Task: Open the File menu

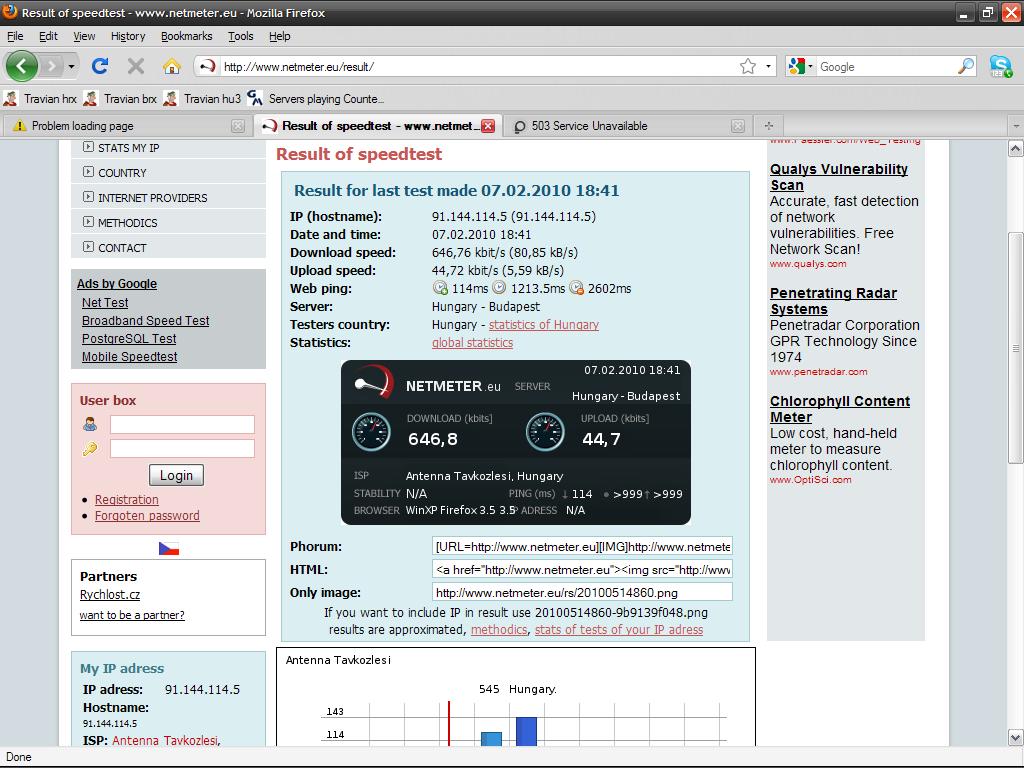Action: (x=15, y=36)
